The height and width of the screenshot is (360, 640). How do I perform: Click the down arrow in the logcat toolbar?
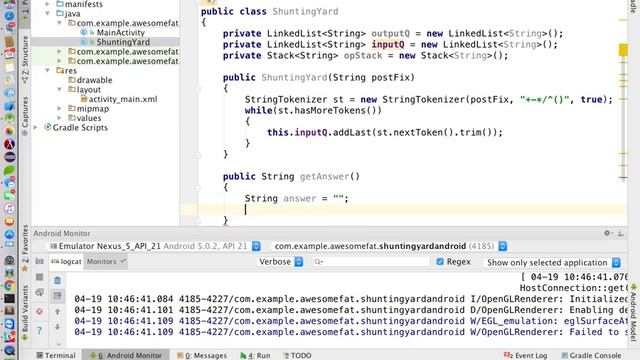pyautogui.click(x=58, y=327)
